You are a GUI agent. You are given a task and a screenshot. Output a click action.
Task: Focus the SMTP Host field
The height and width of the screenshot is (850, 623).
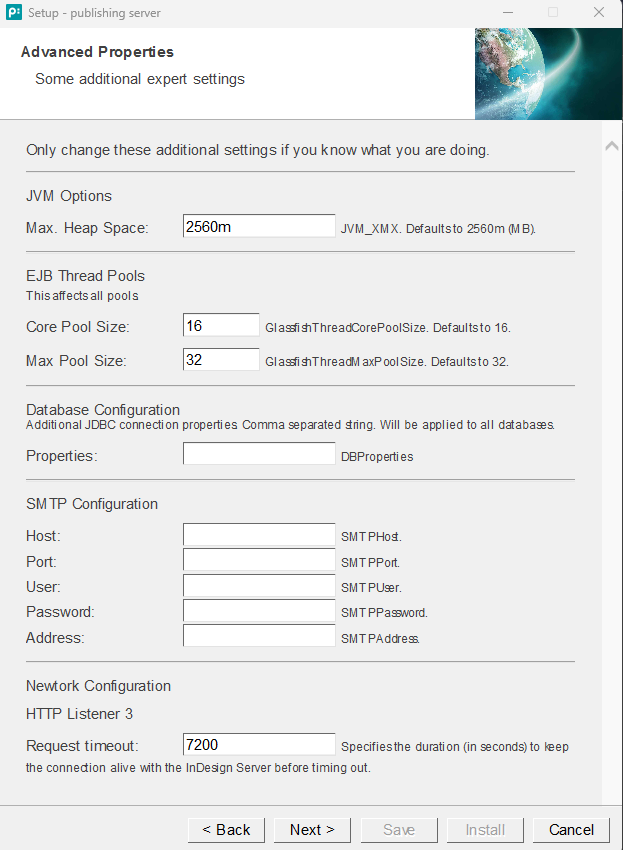pyautogui.click(x=259, y=535)
